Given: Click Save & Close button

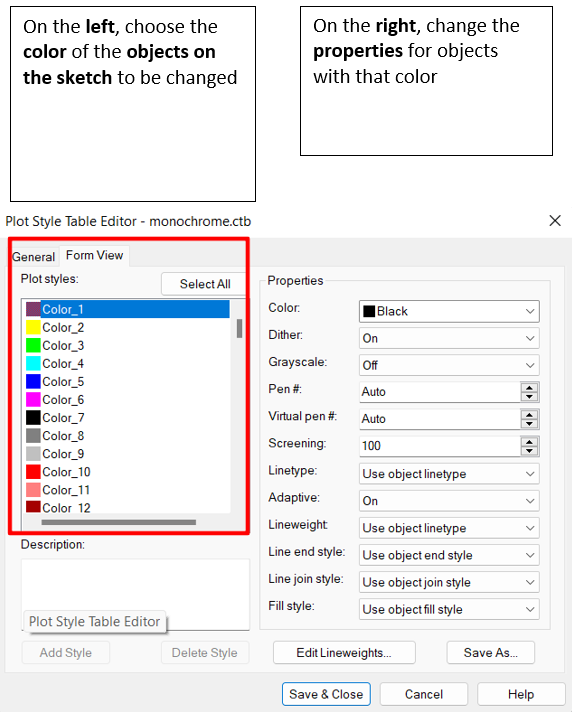Looking at the screenshot, I should [x=326, y=694].
